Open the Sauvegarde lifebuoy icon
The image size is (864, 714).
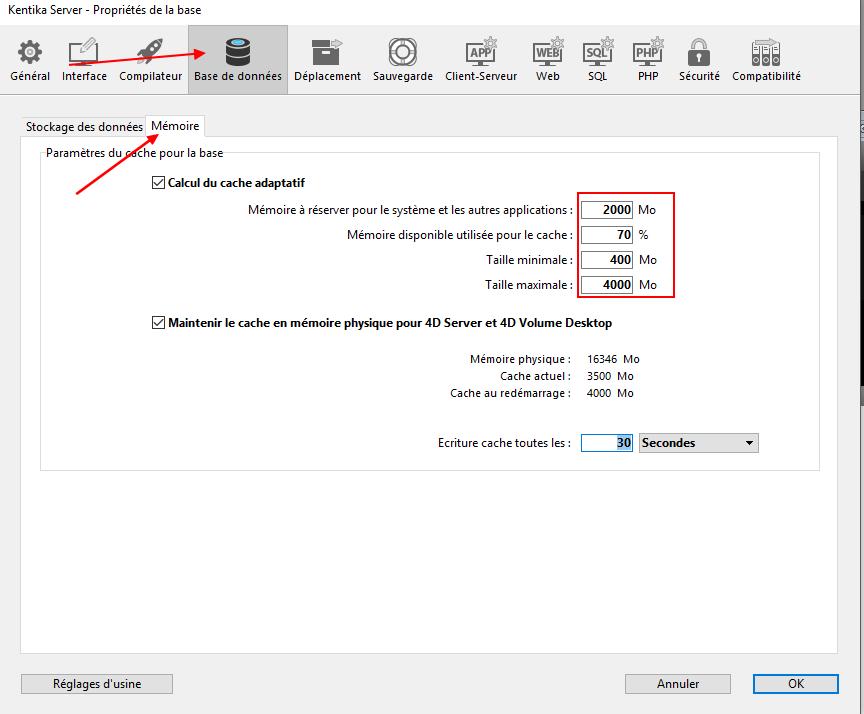click(x=403, y=52)
